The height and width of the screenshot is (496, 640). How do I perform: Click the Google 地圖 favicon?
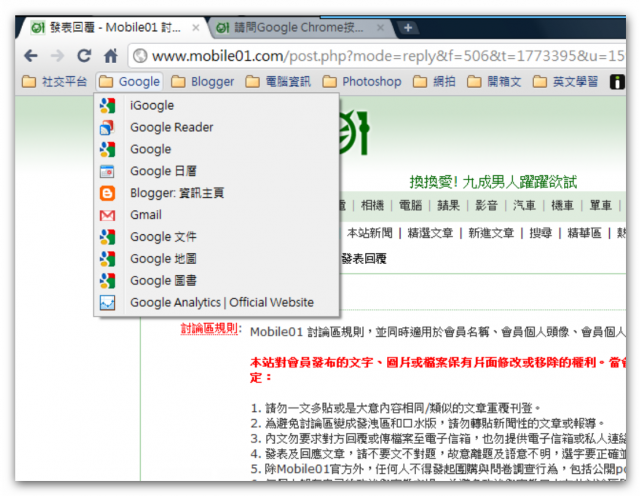click(x=107, y=259)
